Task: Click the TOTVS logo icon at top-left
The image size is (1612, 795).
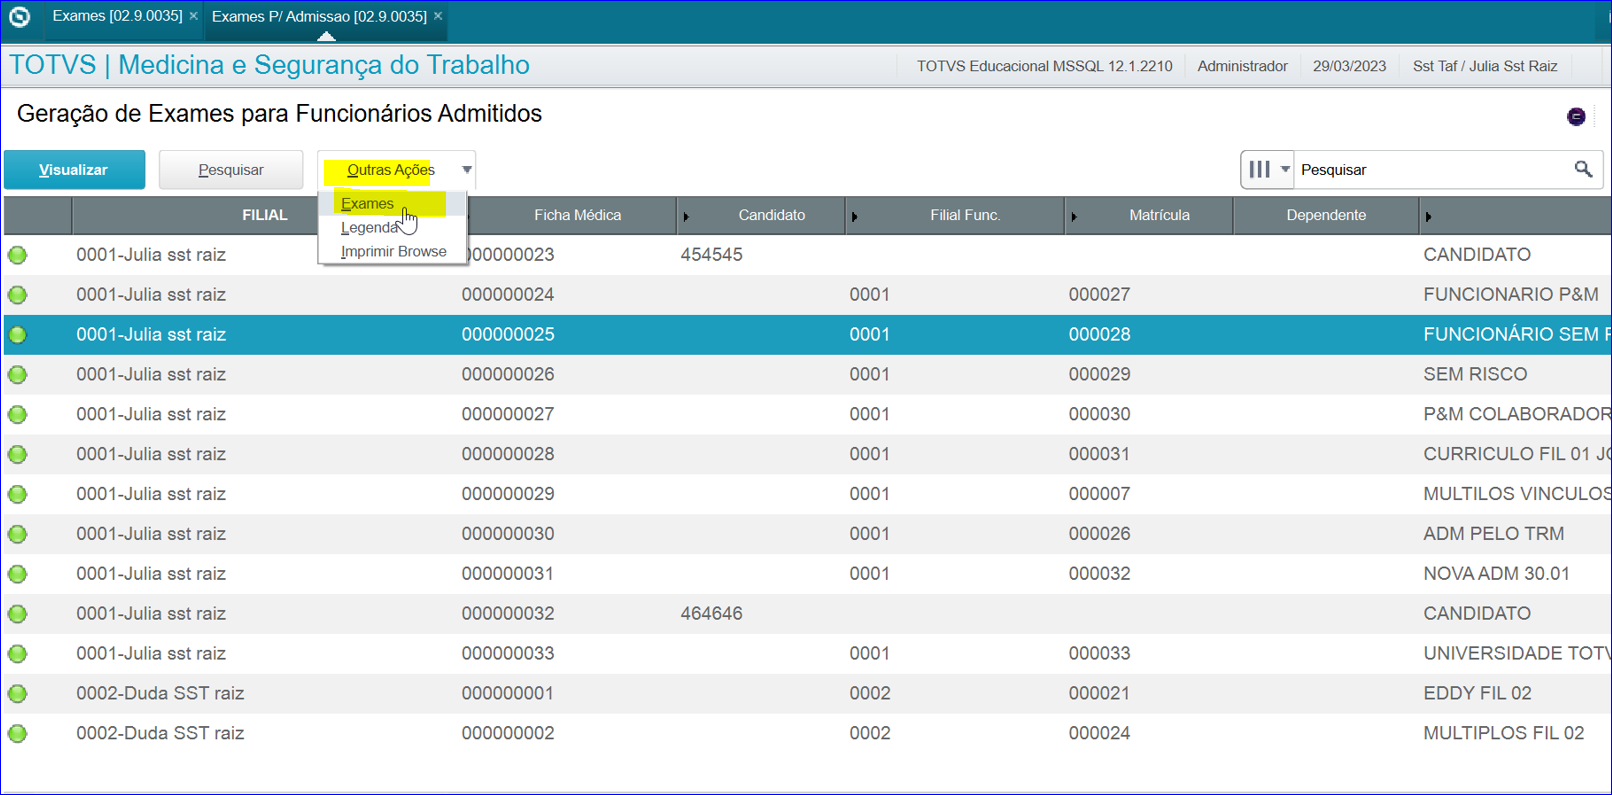Action: (x=19, y=17)
